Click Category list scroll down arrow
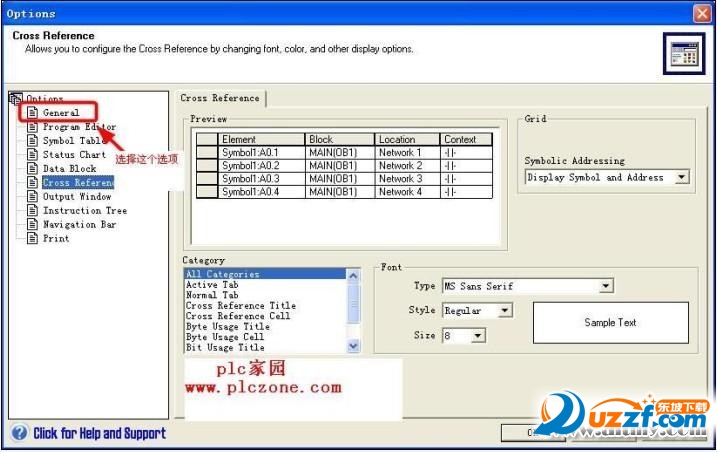717x452 pixels. pyautogui.click(x=353, y=346)
